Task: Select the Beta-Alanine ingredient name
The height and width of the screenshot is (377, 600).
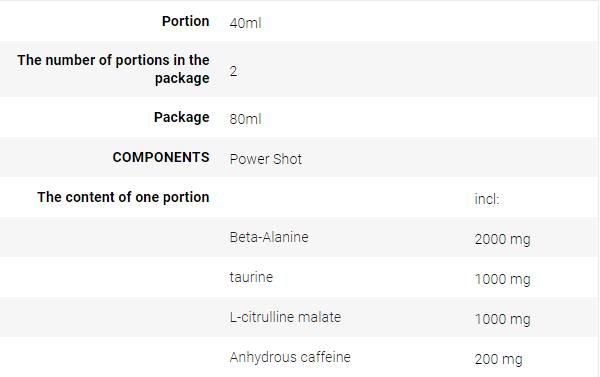Action: (x=269, y=237)
